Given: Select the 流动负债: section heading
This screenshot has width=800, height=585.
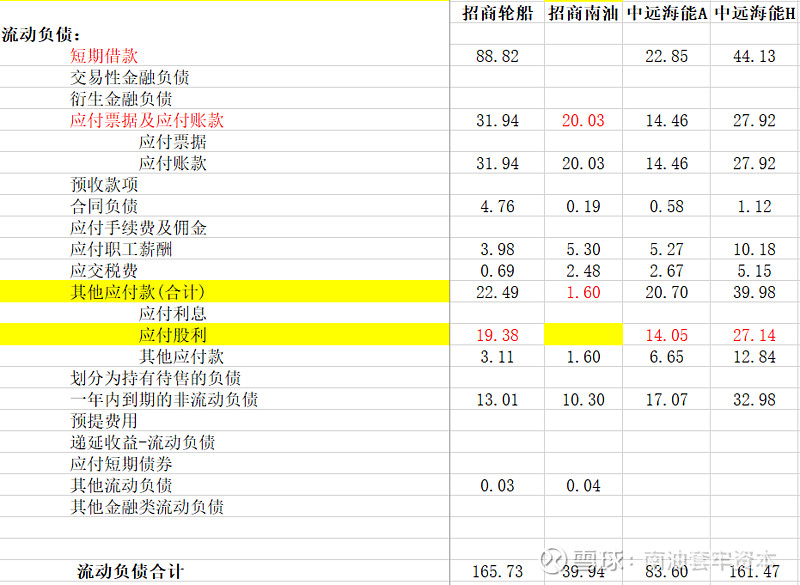Looking at the screenshot, I should 41,35.
